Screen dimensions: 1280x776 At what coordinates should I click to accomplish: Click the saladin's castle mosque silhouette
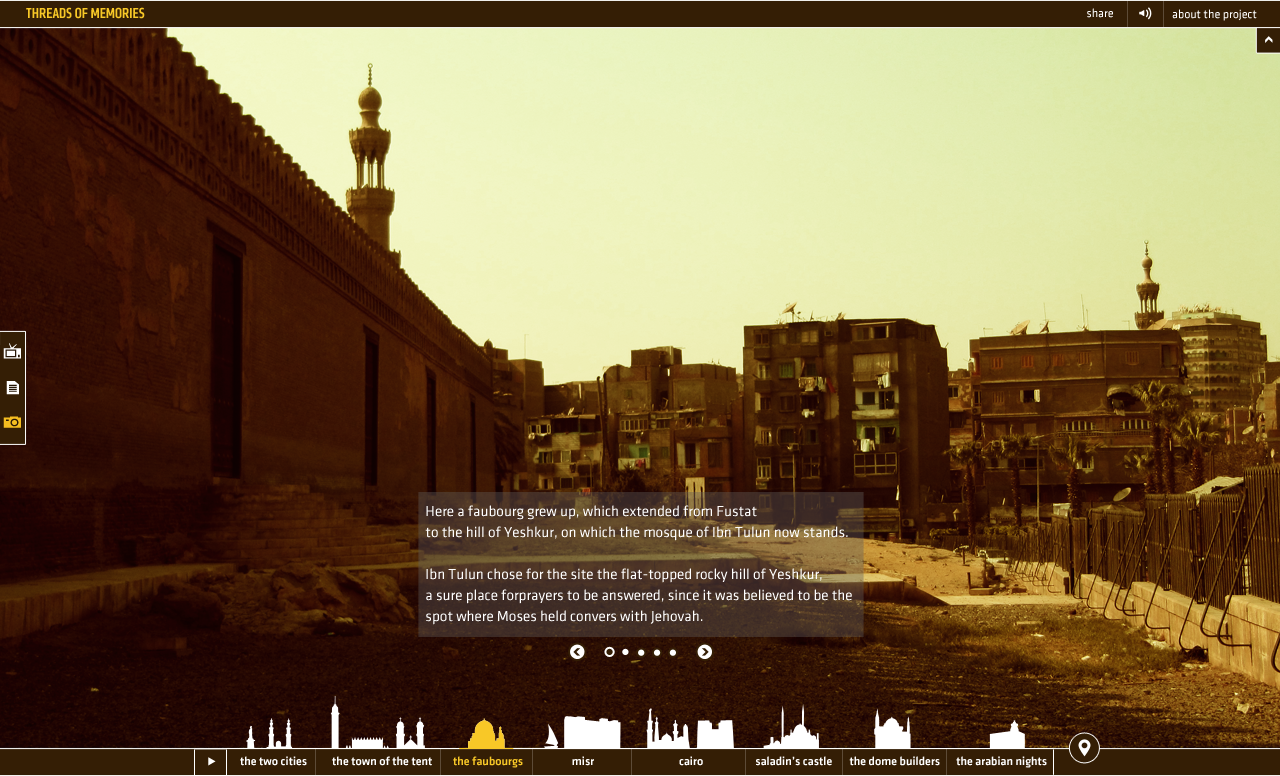tap(792, 728)
